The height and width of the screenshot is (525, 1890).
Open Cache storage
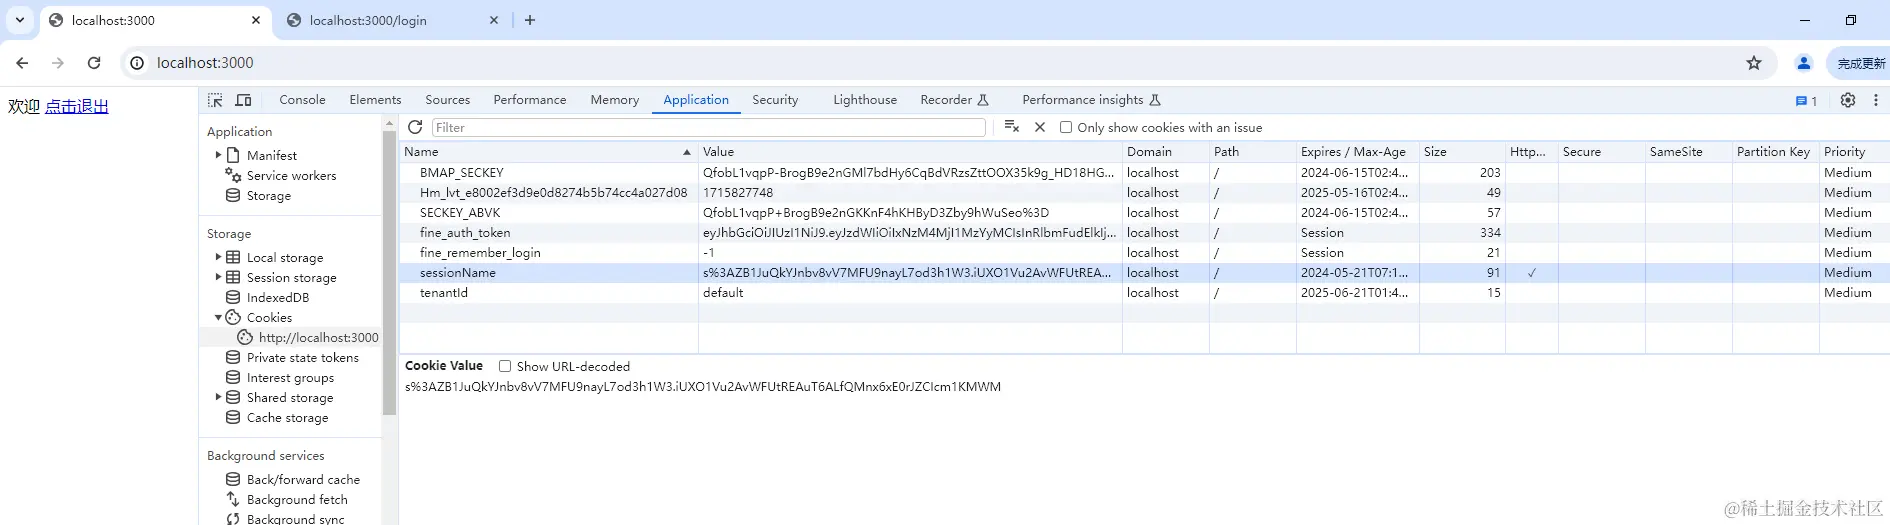(x=287, y=417)
